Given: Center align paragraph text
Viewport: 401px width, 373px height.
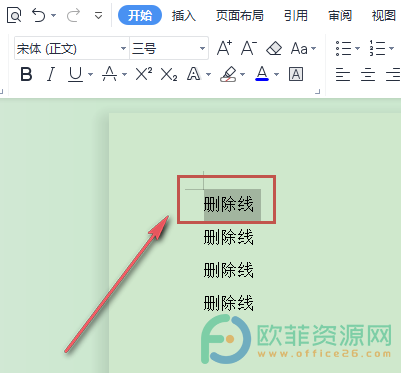Looking at the screenshot, I should 368,74.
